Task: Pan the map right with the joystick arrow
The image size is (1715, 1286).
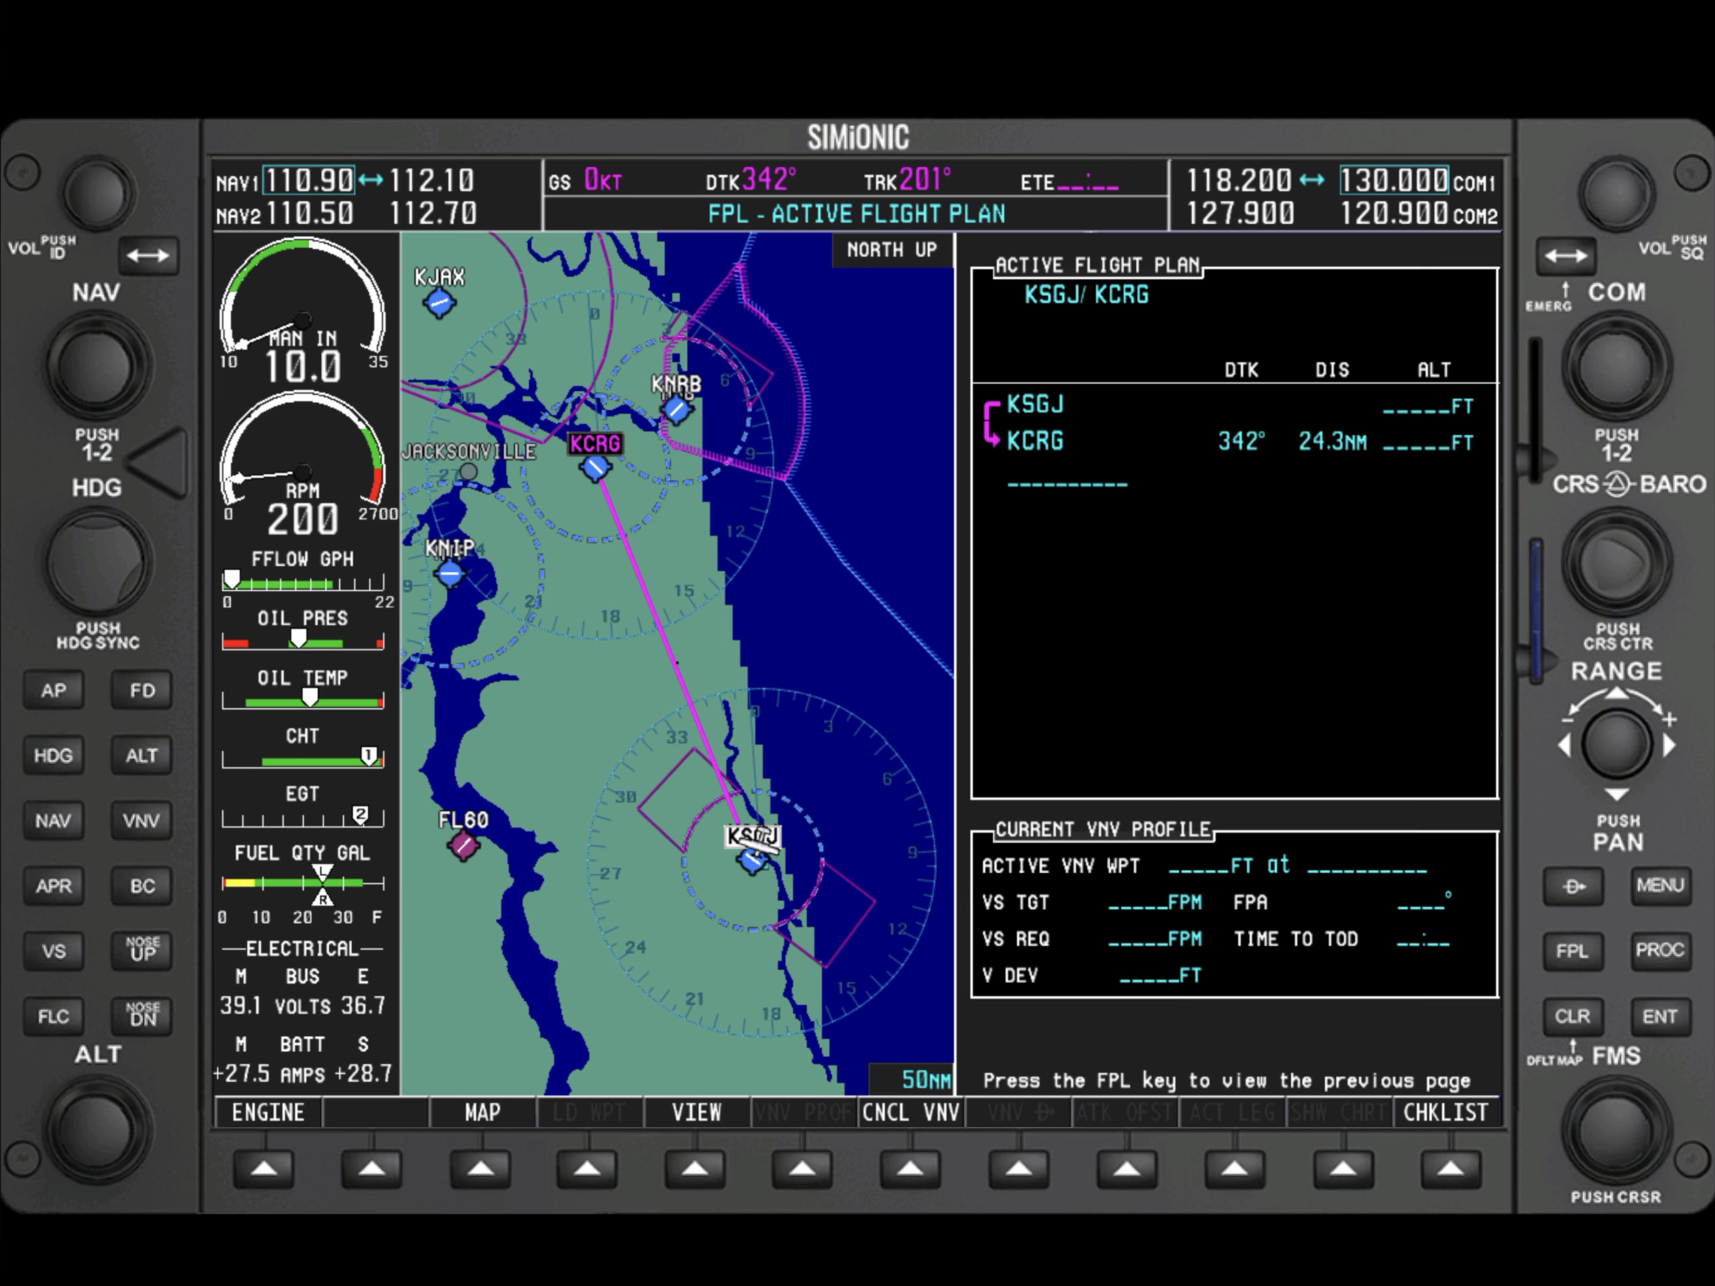Action: [1669, 746]
